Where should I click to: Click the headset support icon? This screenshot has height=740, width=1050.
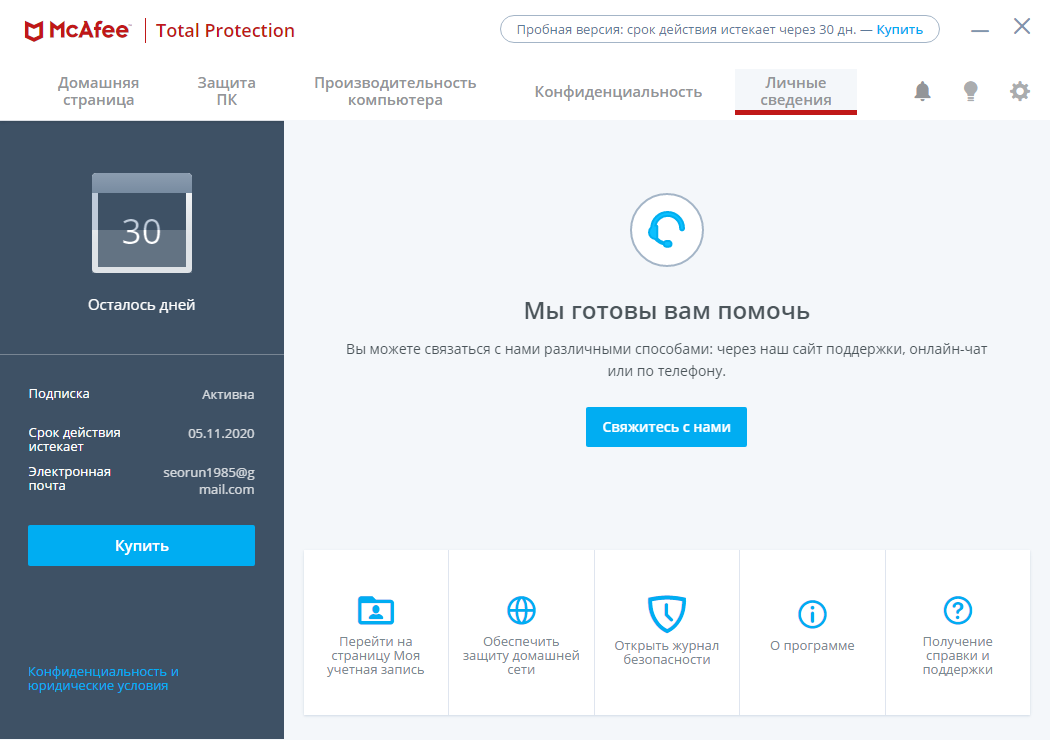click(666, 230)
